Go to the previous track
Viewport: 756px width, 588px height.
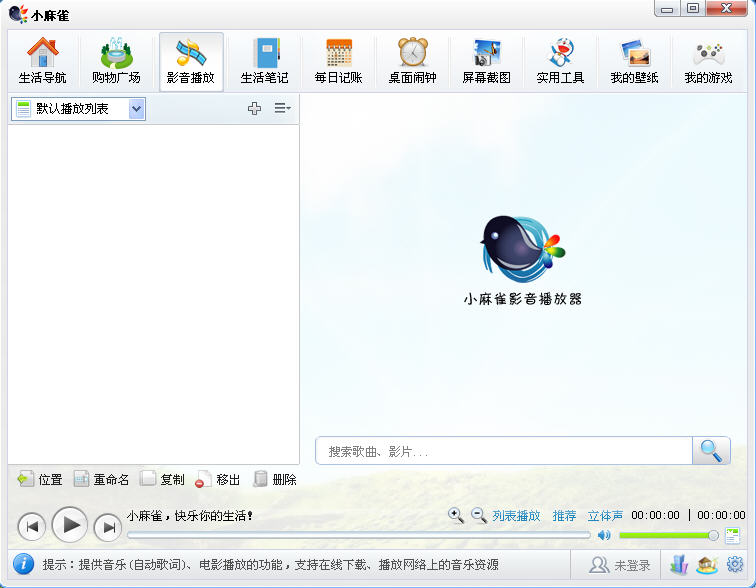(x=31, y=527)
